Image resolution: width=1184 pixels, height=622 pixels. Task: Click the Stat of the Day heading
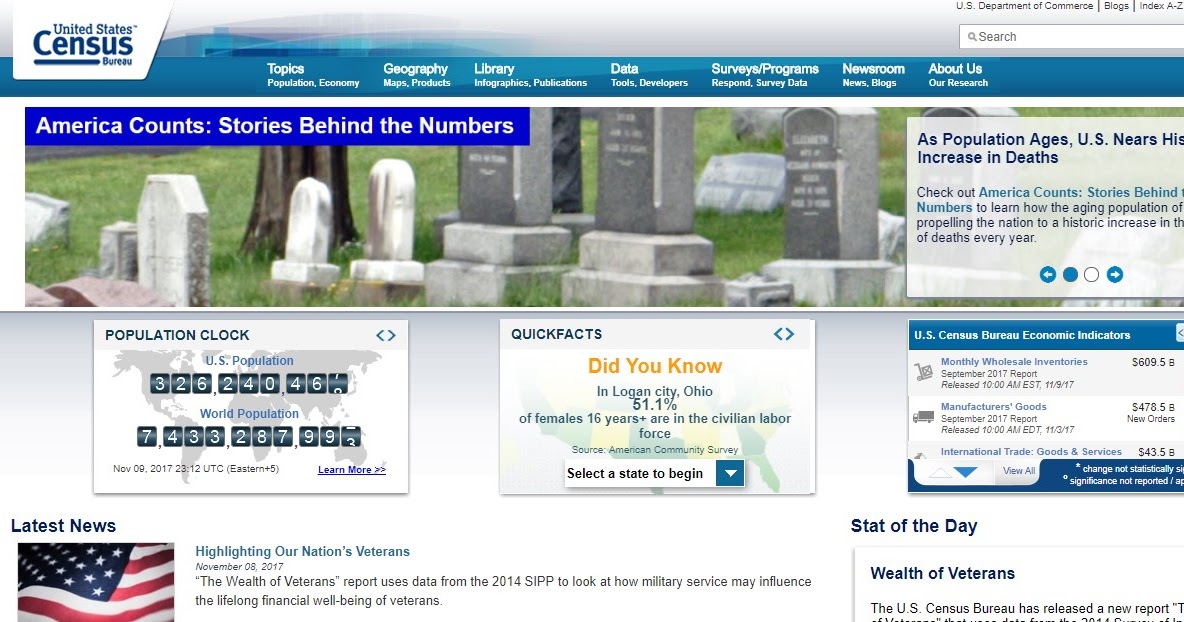[914, 526]
